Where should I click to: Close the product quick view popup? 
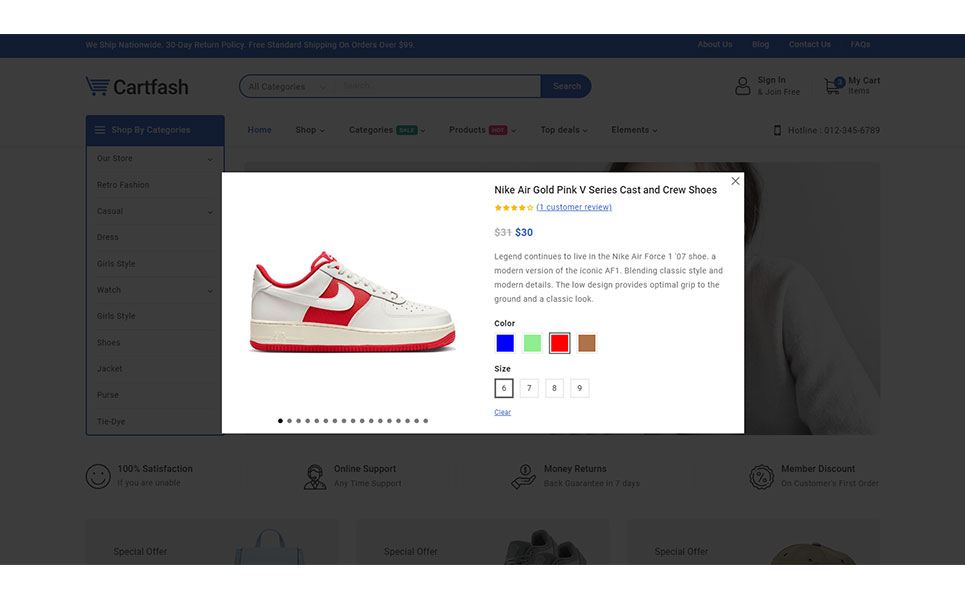735,181
